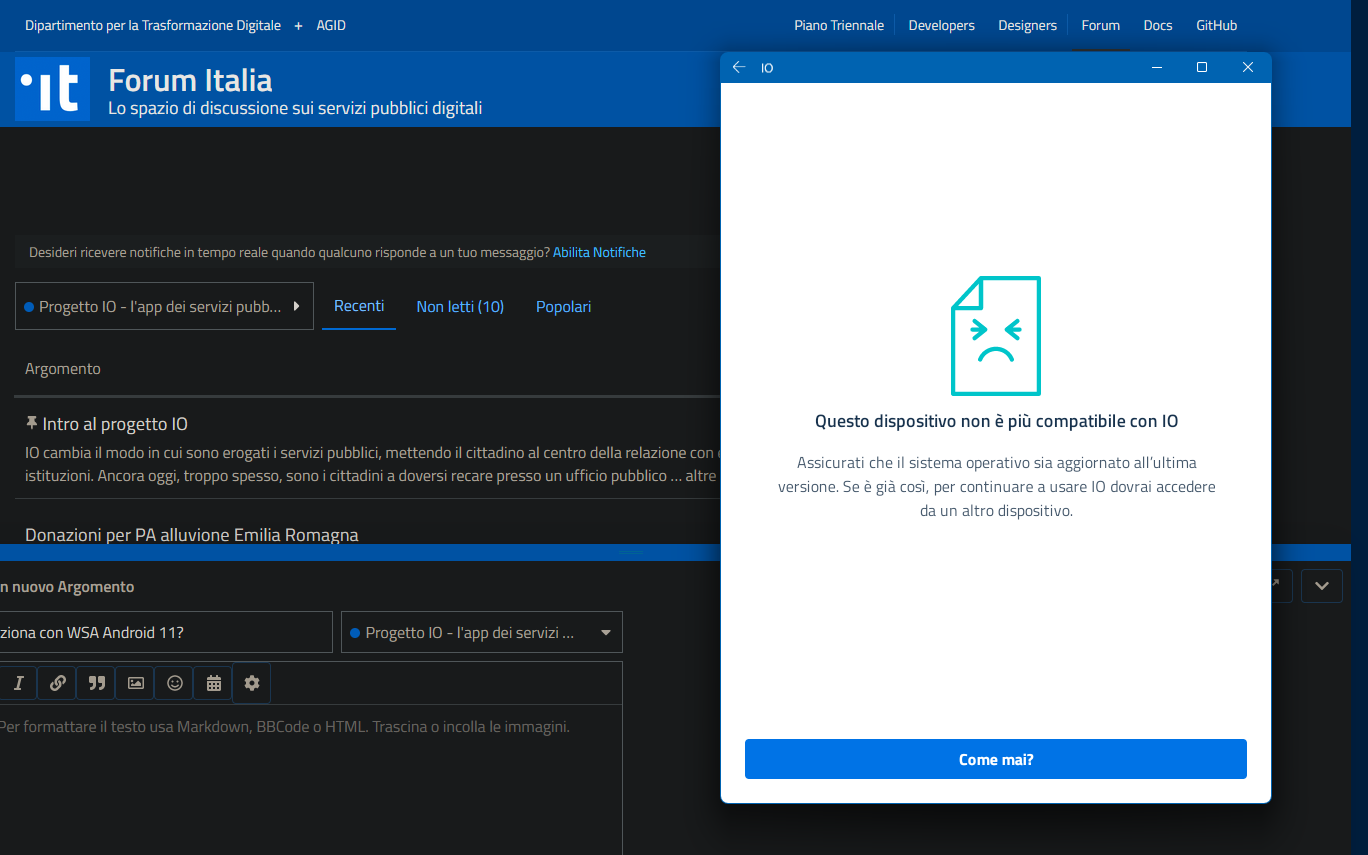The height and width of the screenshot is (855, 1368).
Task: Click the 'n nuovo Argomento' composer heading
Action: pyautogui.click(x=67, y=587)
